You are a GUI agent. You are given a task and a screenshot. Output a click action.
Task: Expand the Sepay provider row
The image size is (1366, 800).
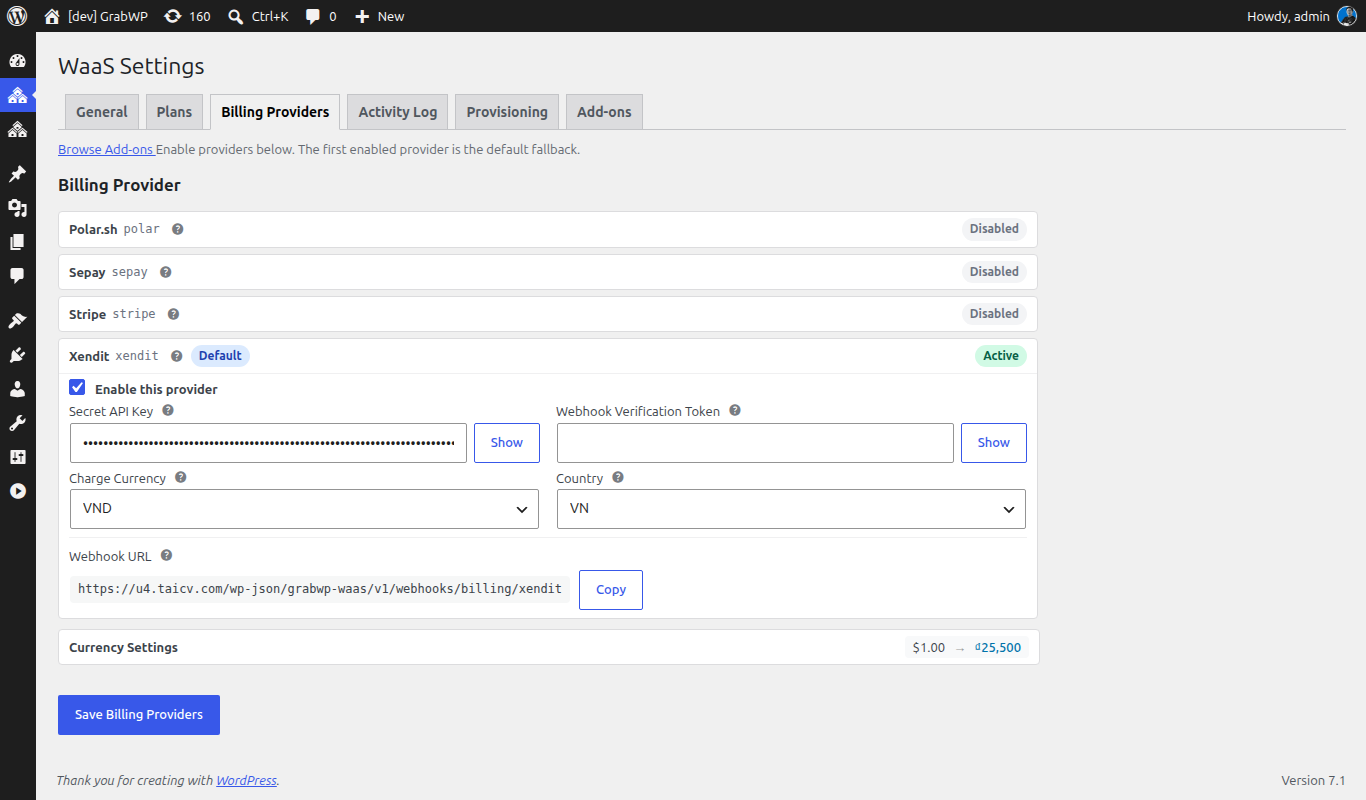pos(548,272)
